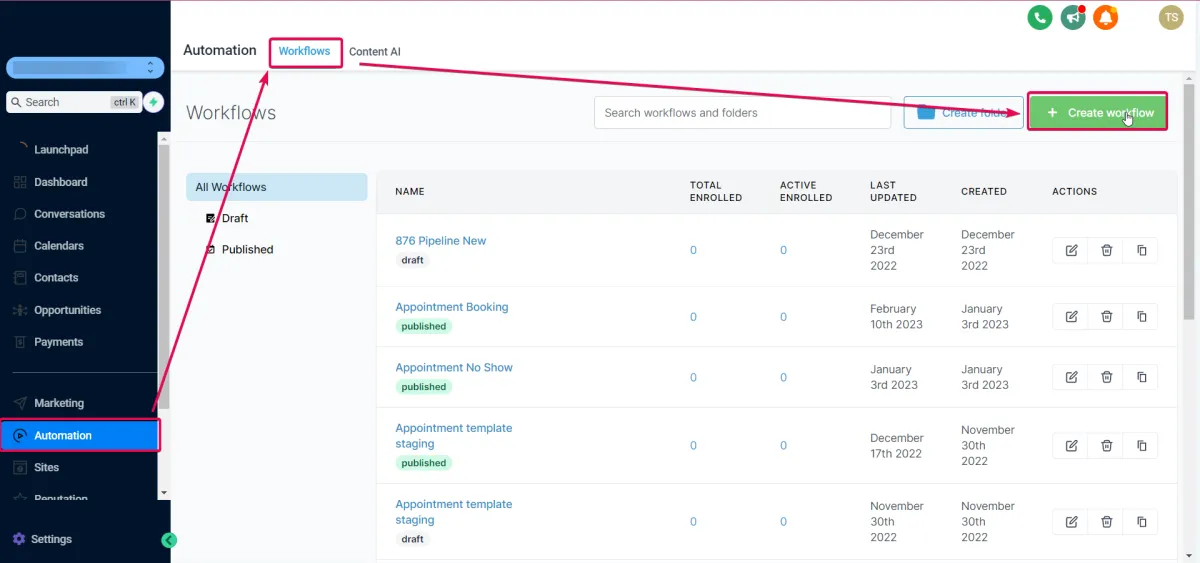Click the TS user avatar
The width and height of the screenshot is (1200, 563).
(x=1171, y=17)
